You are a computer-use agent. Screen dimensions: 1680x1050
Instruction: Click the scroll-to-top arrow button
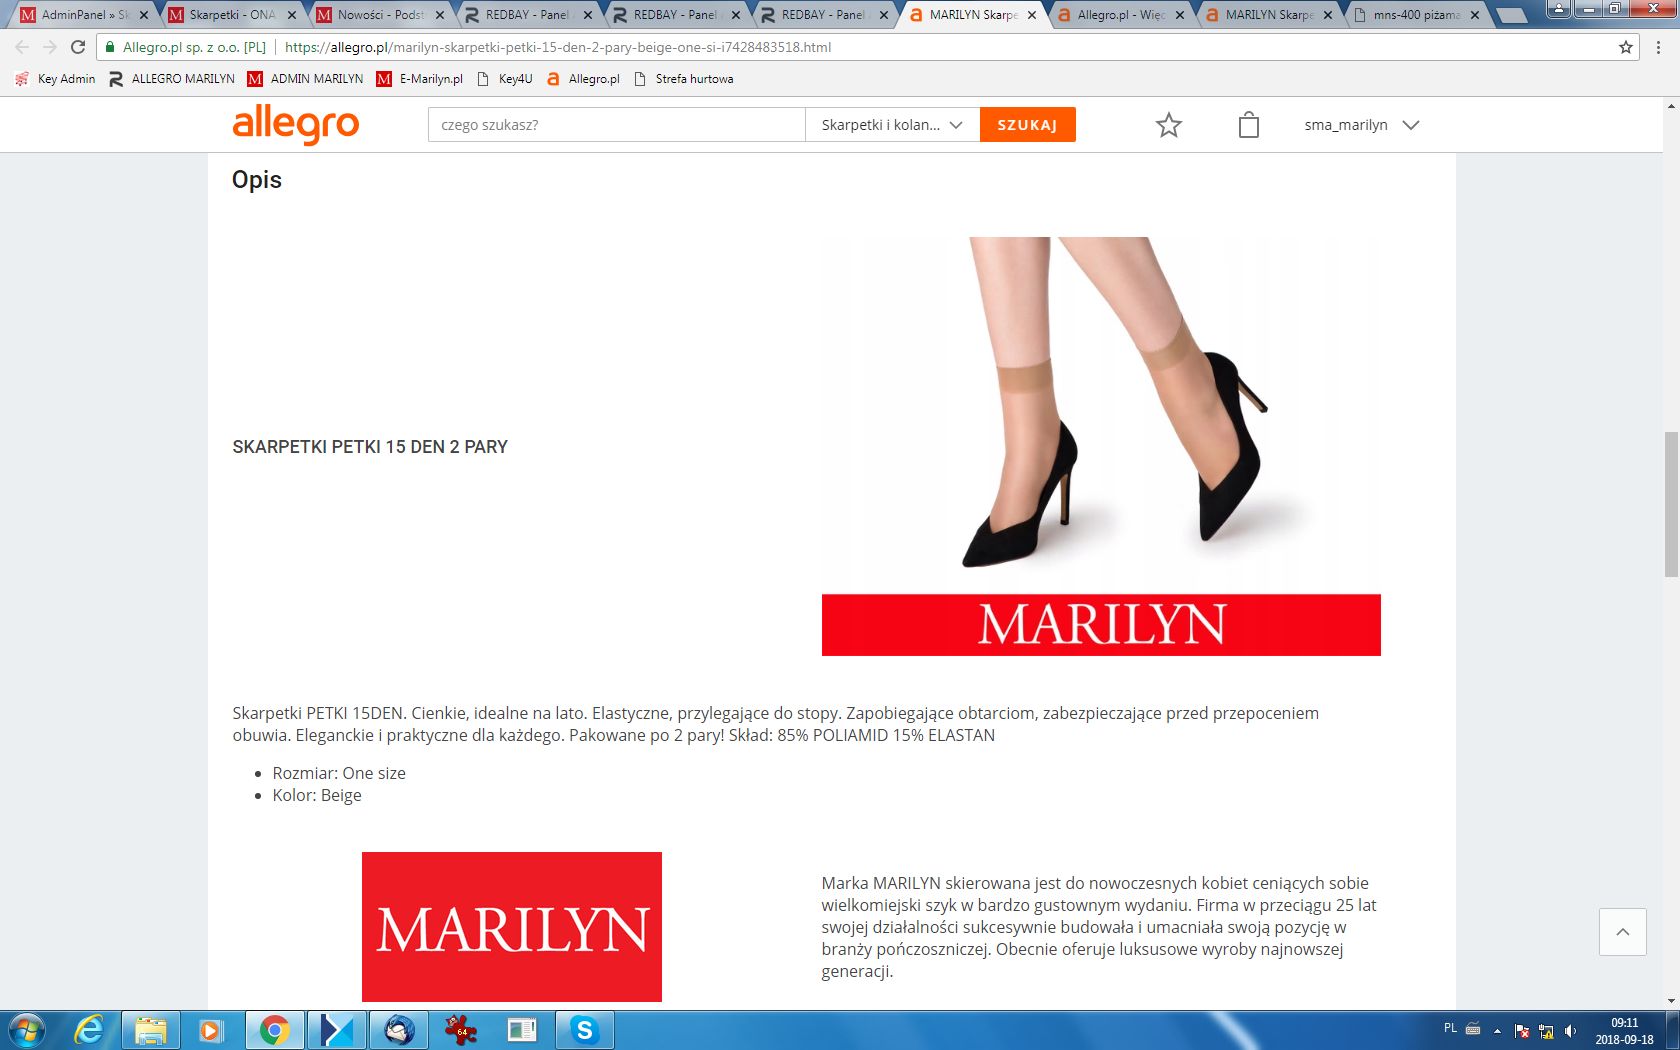point(1622,932)
